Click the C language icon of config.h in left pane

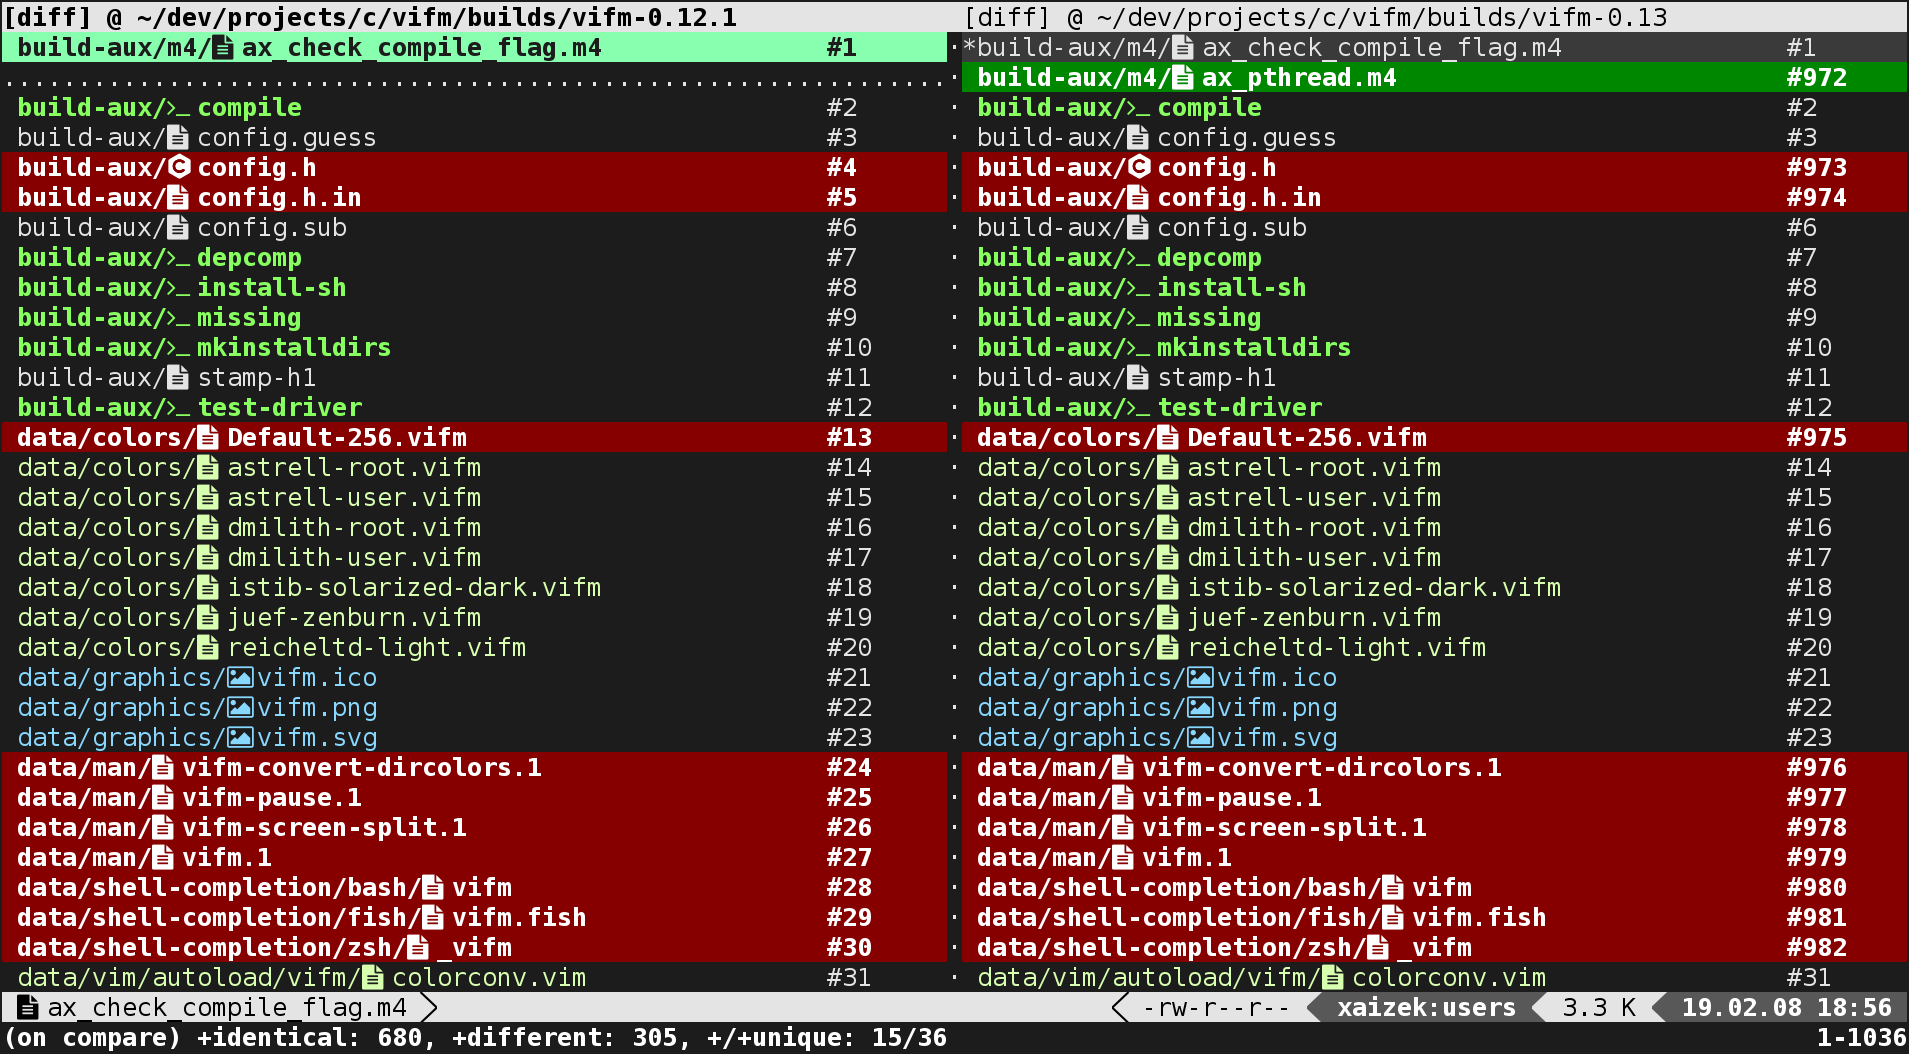178,168
